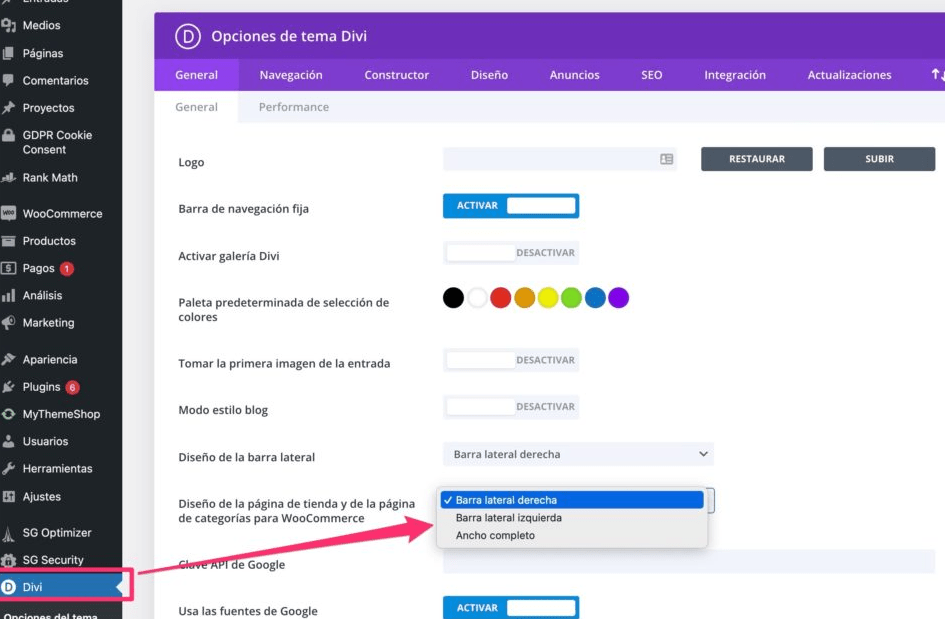Disable the Barra de navegación fija toggle
This screenshot has height=619, width=945.
511,206
